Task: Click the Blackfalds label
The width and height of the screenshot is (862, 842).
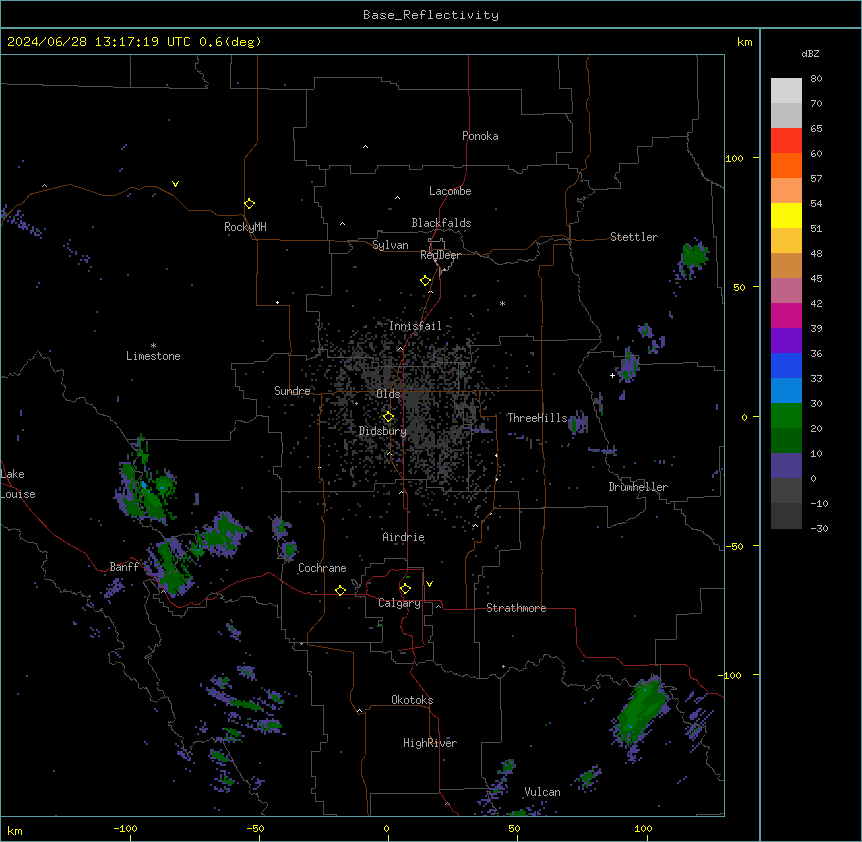Action: point(441,223)
